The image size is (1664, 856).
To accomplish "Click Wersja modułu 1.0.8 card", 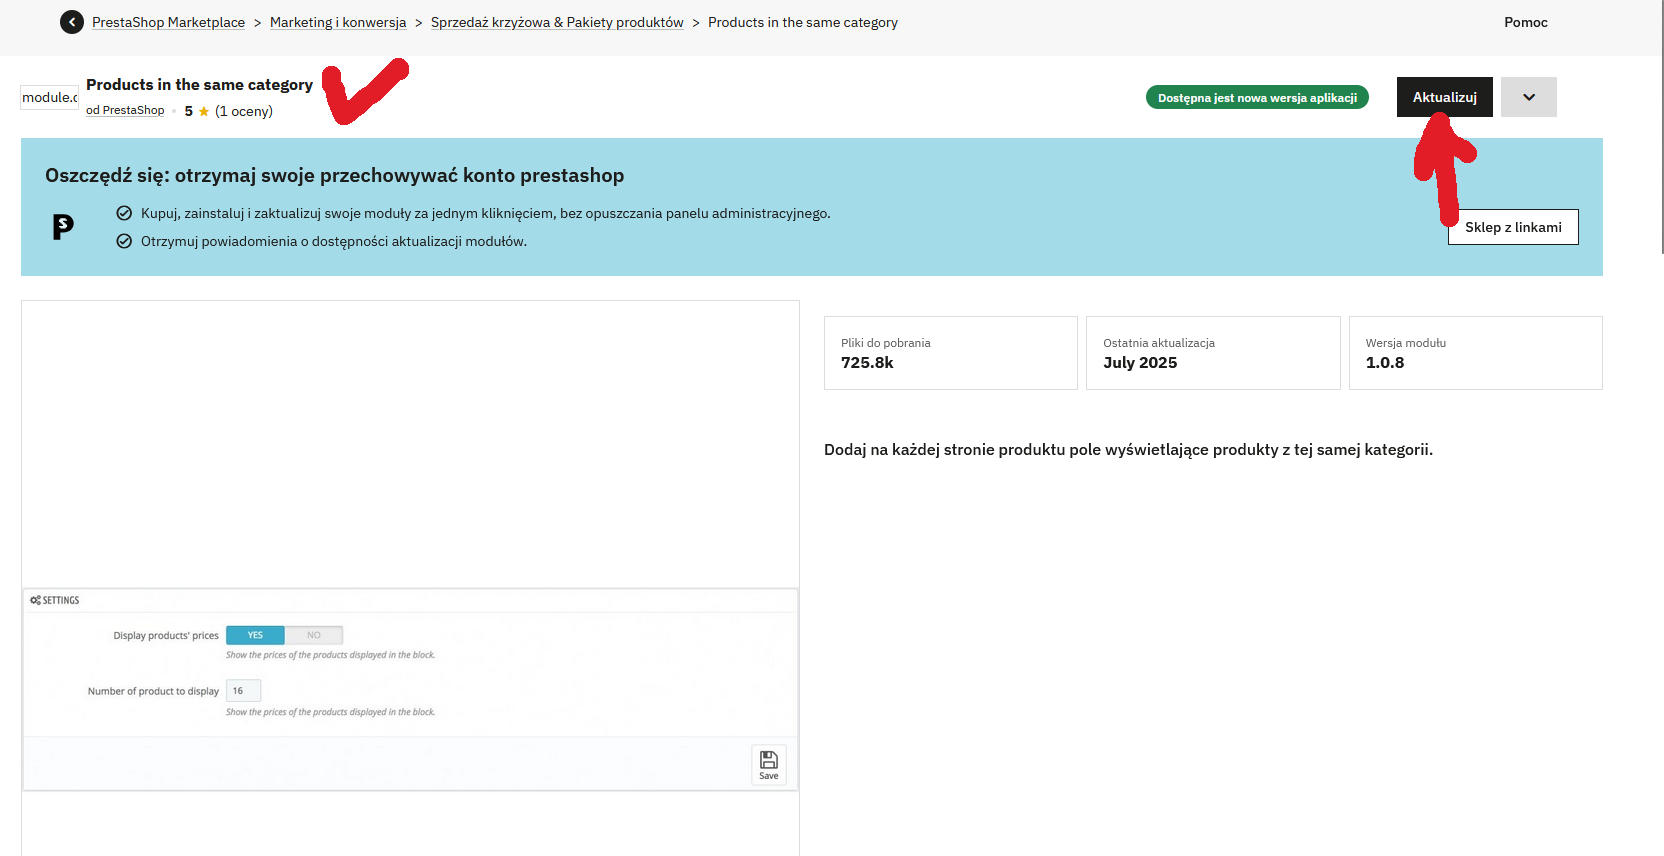I will pyautogui.click(x=1476, y=353).
